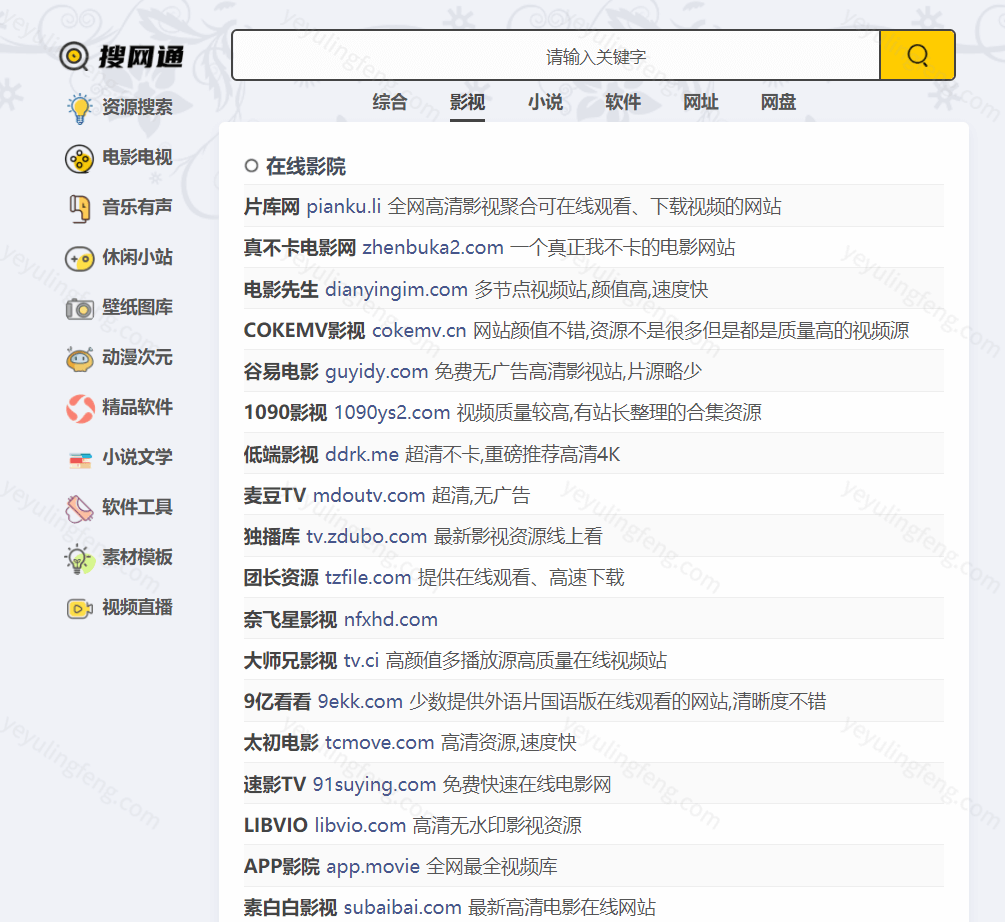The image size is (1005, 922).
Task: Click the yellow search magnifier button
Action: pyautogui.click(x=917, y=55)
